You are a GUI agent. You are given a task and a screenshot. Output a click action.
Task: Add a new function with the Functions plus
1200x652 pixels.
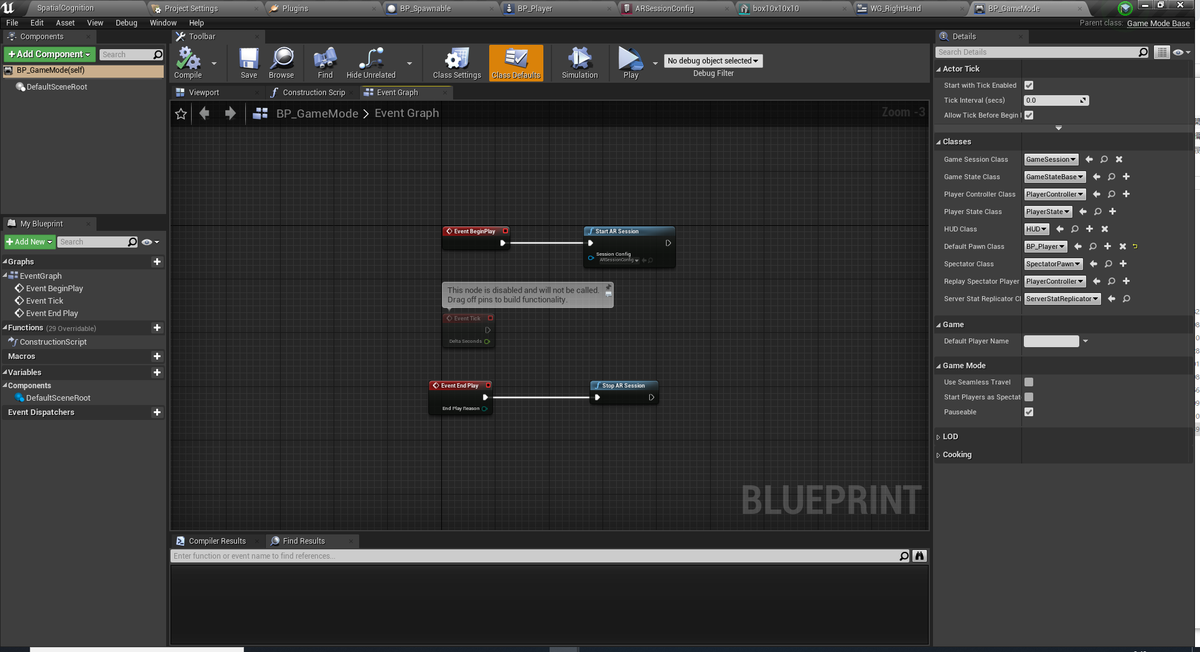coord(157,328)
